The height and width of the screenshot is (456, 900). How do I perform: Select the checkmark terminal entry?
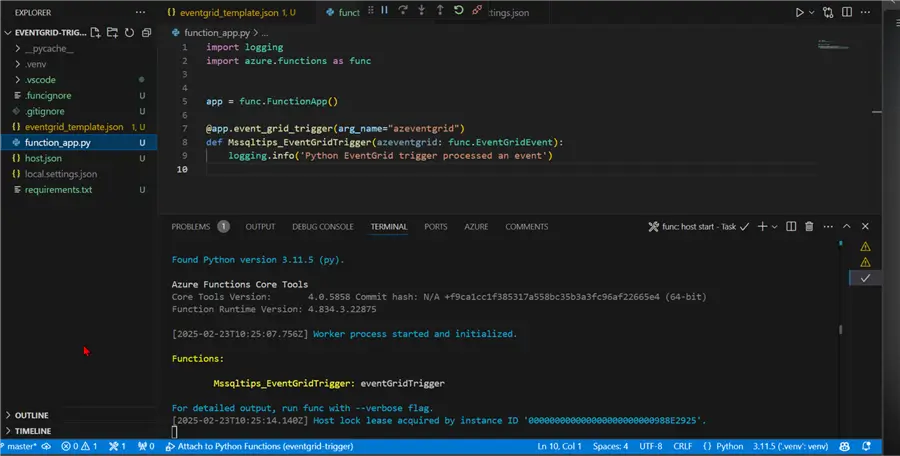pos(865,277)
